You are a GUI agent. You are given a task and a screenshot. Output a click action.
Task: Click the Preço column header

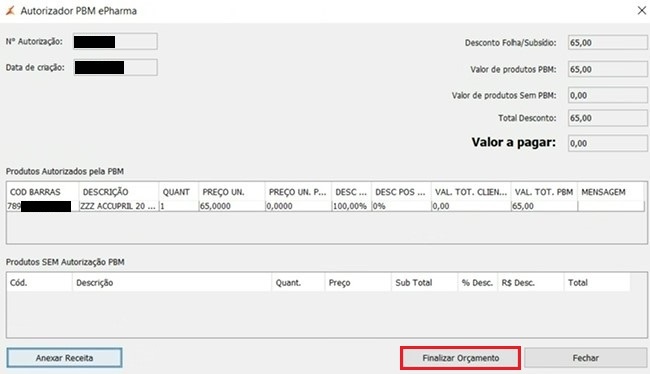(358, 283)
